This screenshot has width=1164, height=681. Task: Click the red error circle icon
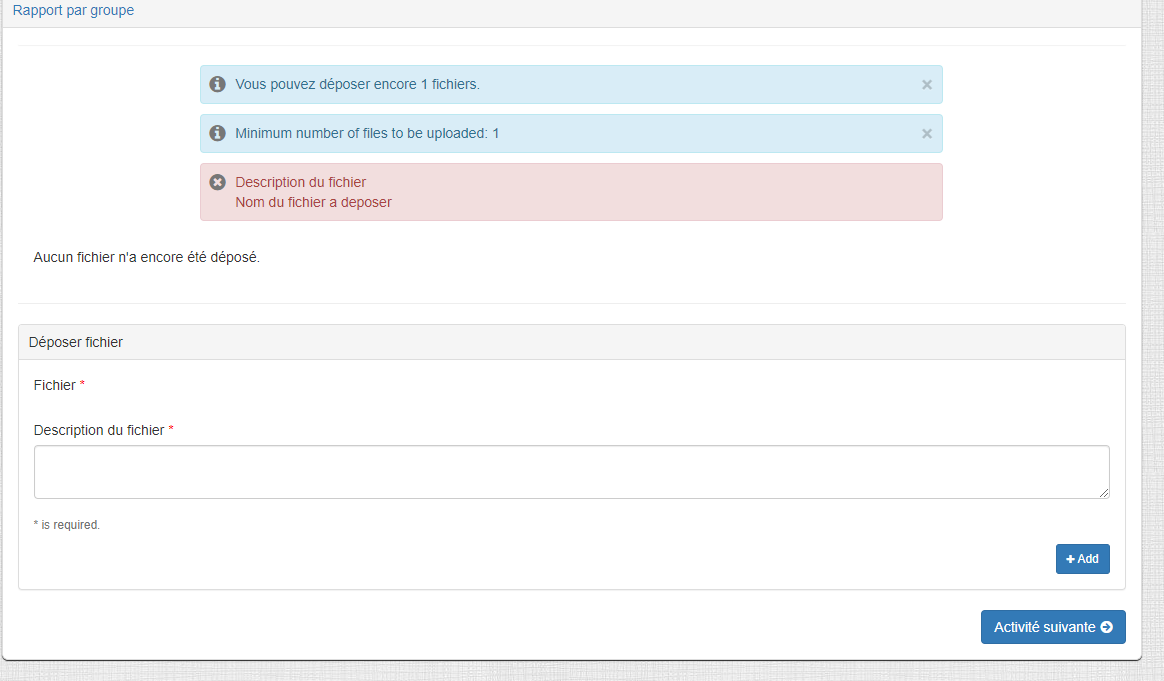pos(218,182)
